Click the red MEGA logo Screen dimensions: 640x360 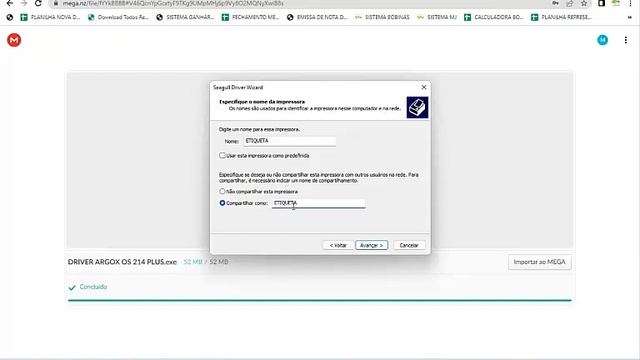click(x=14, y=40)
